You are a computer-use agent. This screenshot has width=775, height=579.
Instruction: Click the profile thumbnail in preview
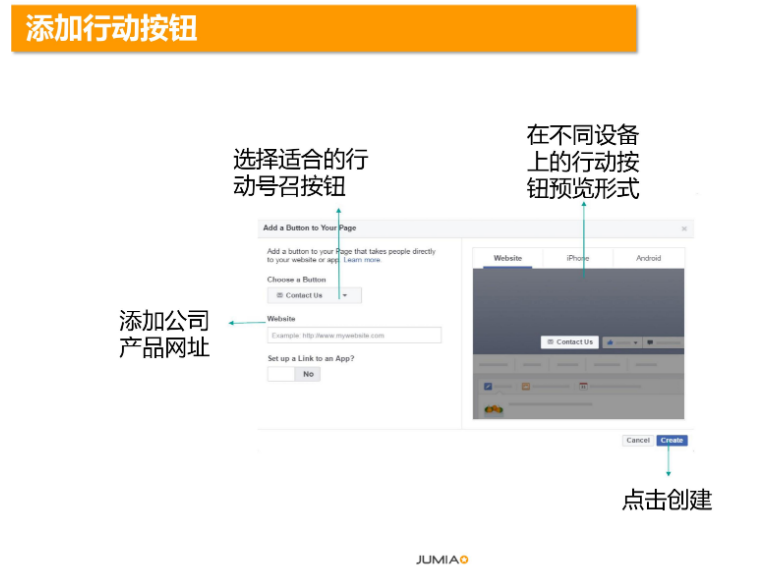click(493, 409)
